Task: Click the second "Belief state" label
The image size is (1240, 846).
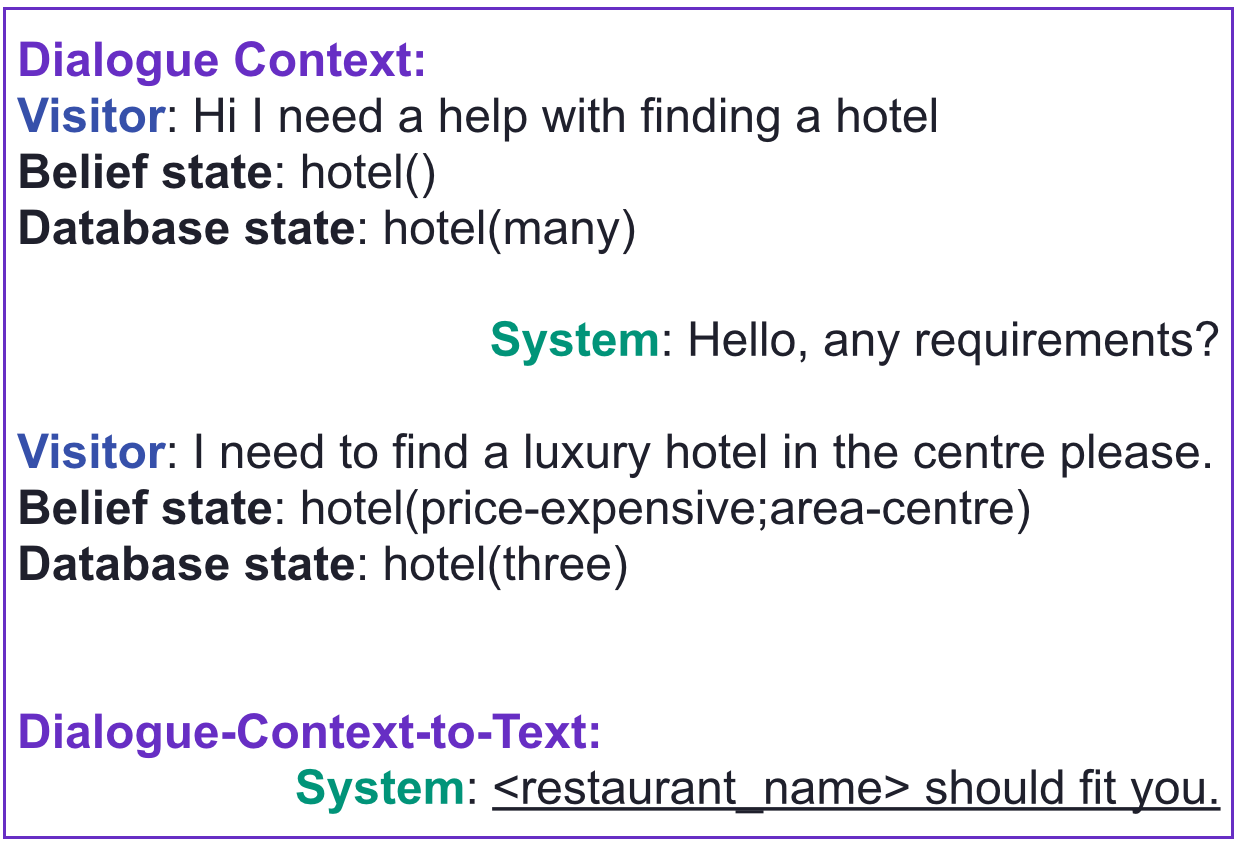Action: point(145,510)
